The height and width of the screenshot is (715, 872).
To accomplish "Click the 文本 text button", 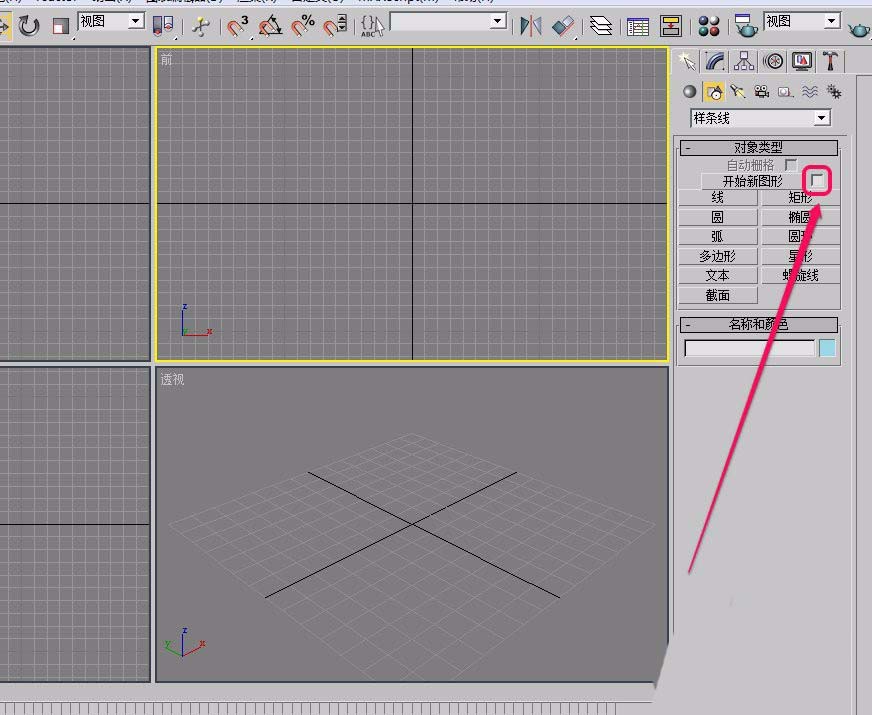I will coord(717,275).
